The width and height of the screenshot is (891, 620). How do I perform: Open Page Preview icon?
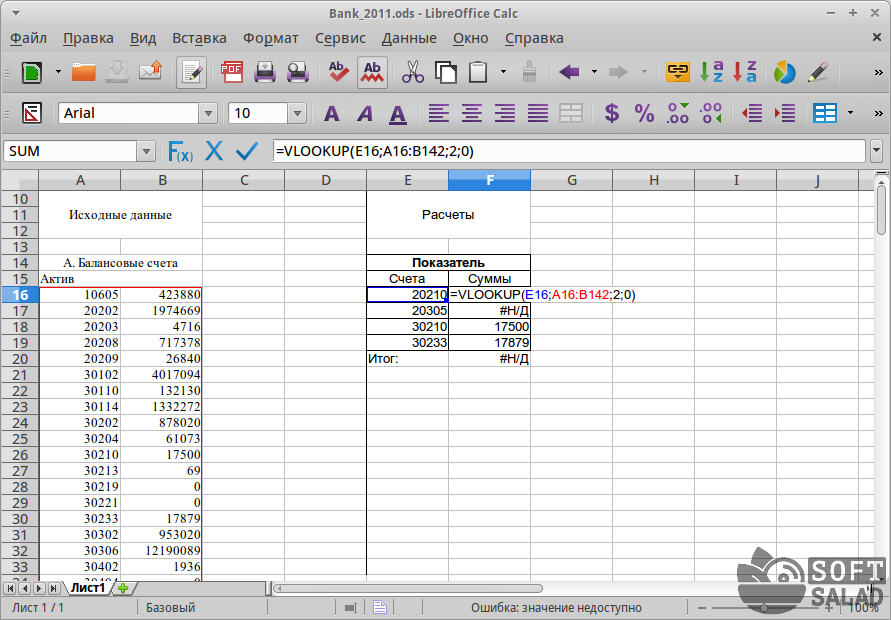[298, 73]
